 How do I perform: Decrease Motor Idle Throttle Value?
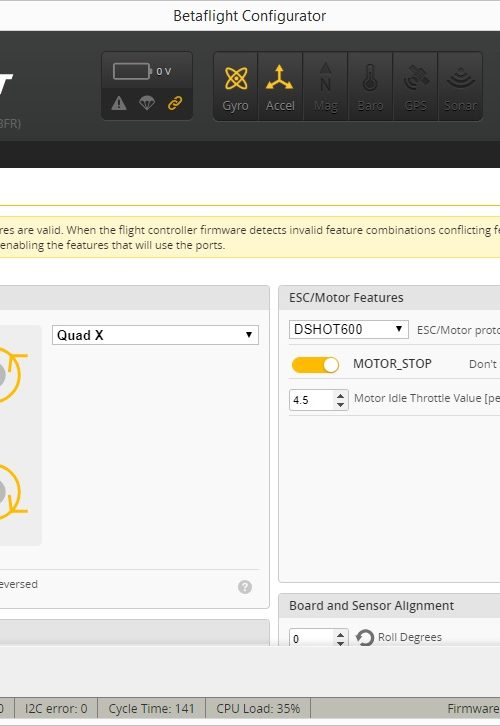click(341, 405)
